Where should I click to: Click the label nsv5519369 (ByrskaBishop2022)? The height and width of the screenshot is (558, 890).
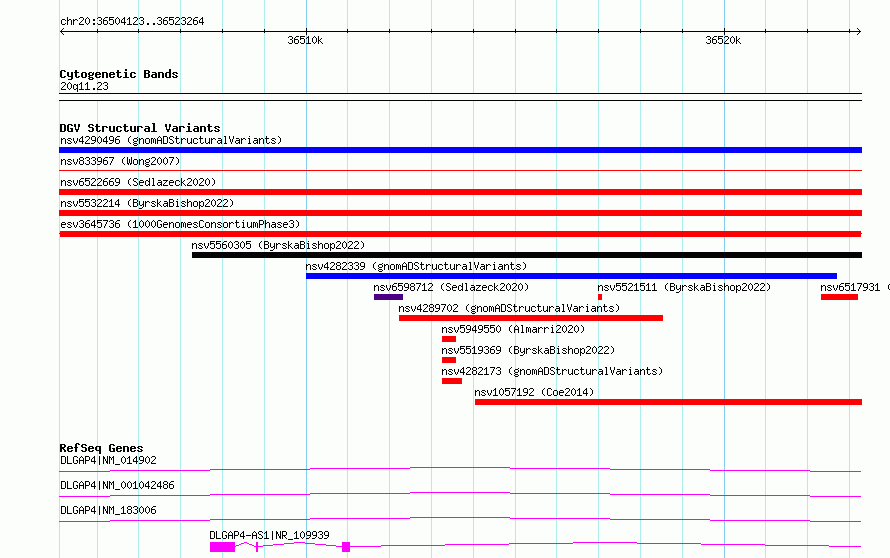click(528, 350)
